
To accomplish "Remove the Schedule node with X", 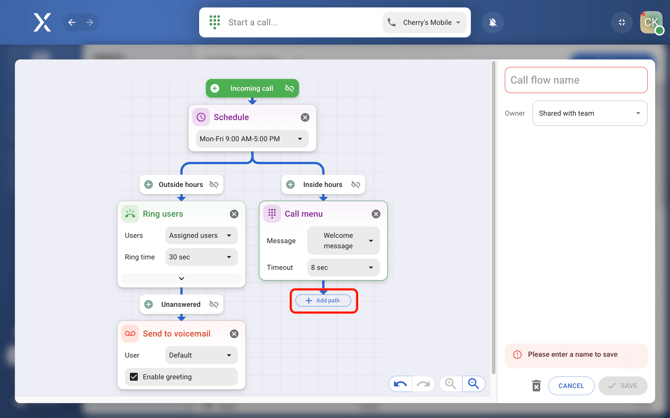I will tap(305, 117).
